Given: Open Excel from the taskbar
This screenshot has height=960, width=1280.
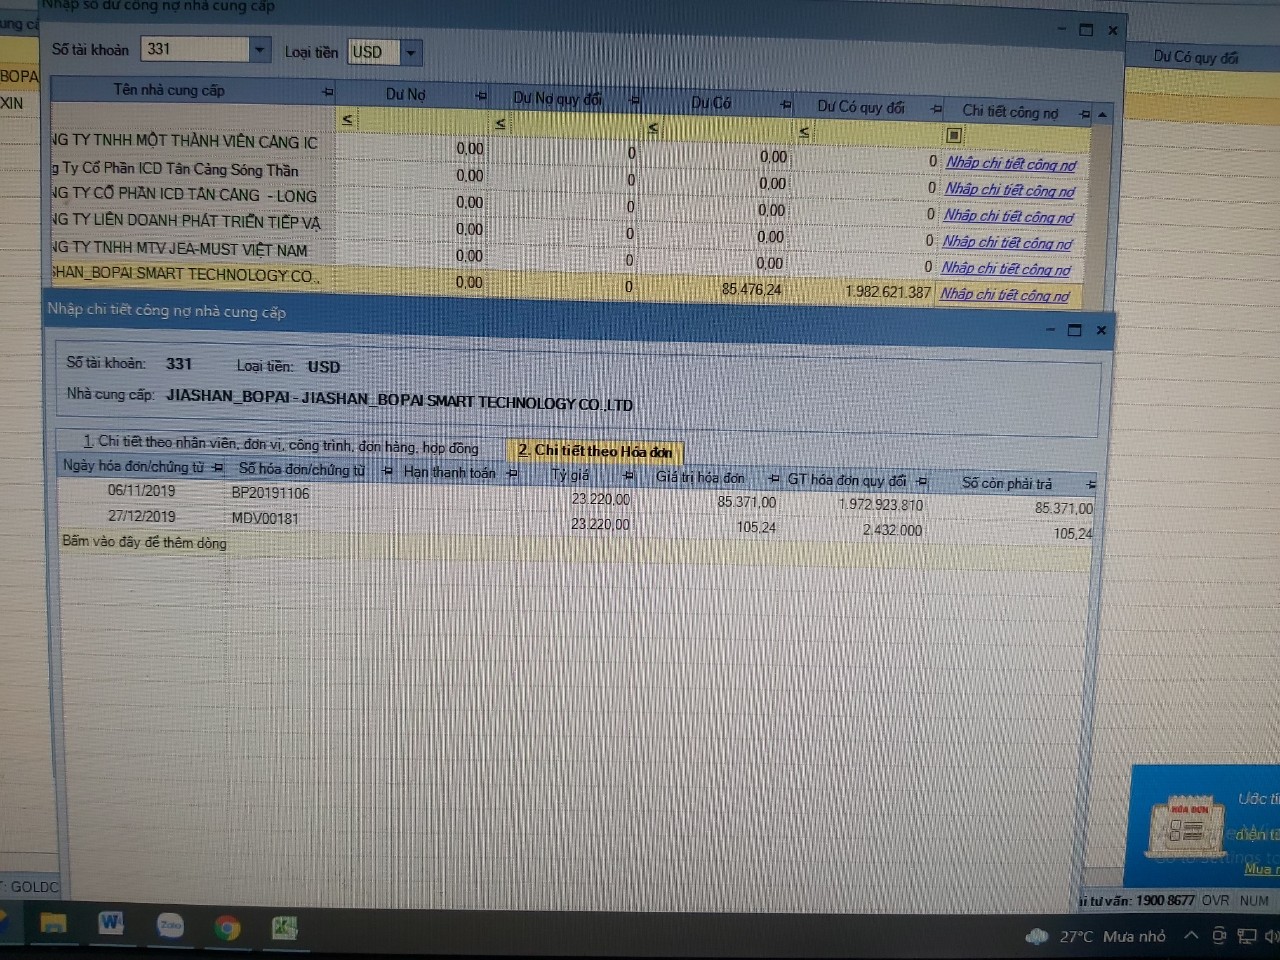Looking at the screenshot, I should 285,929.
